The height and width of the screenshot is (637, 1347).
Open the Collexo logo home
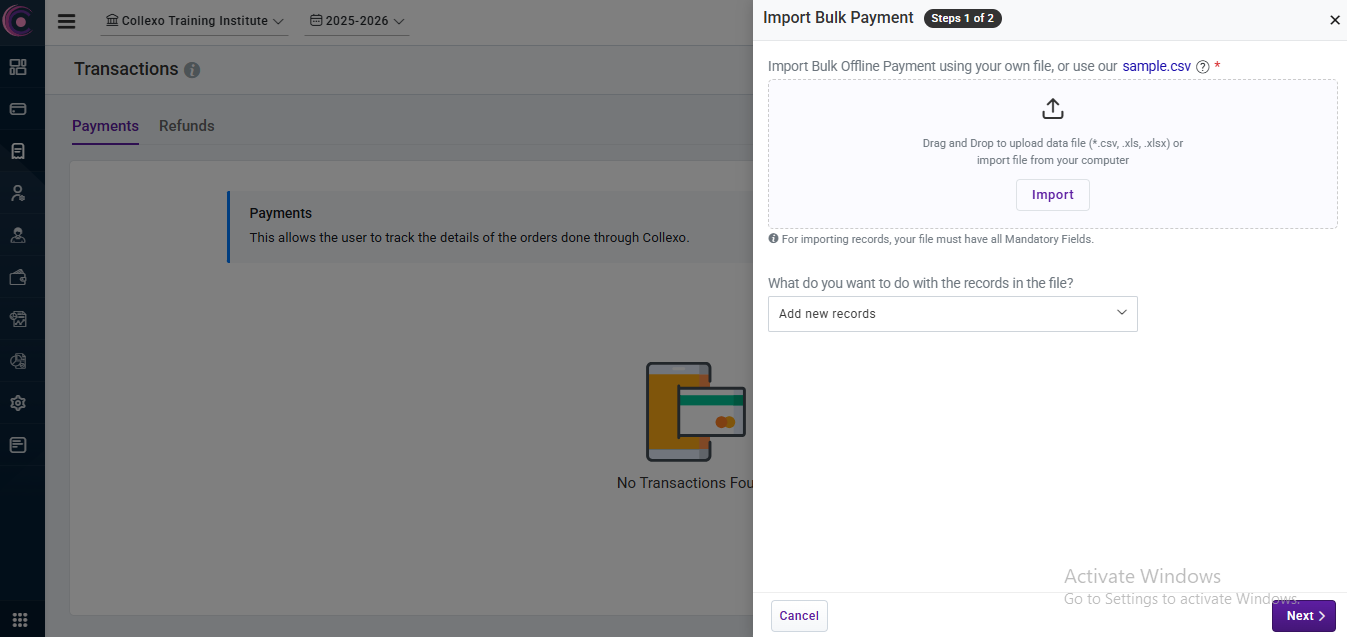click(x=19, y=20)
